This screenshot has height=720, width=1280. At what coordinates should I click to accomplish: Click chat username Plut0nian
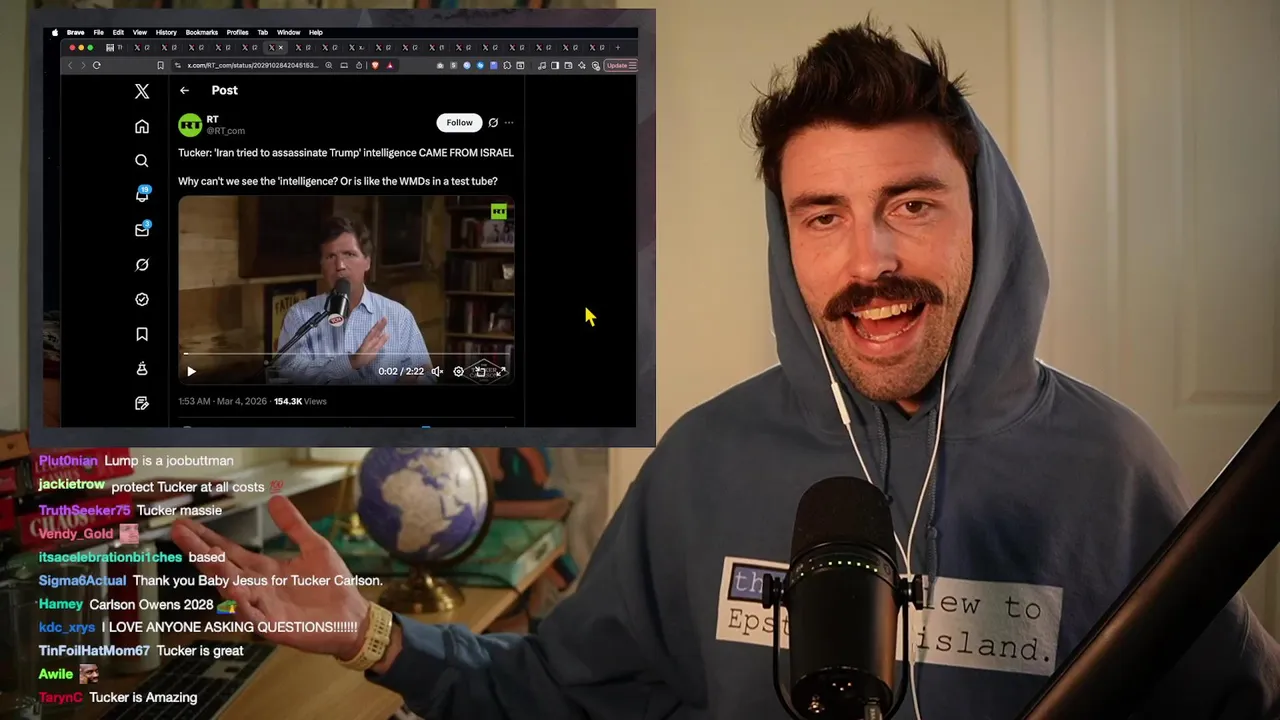tap(68, 461)
